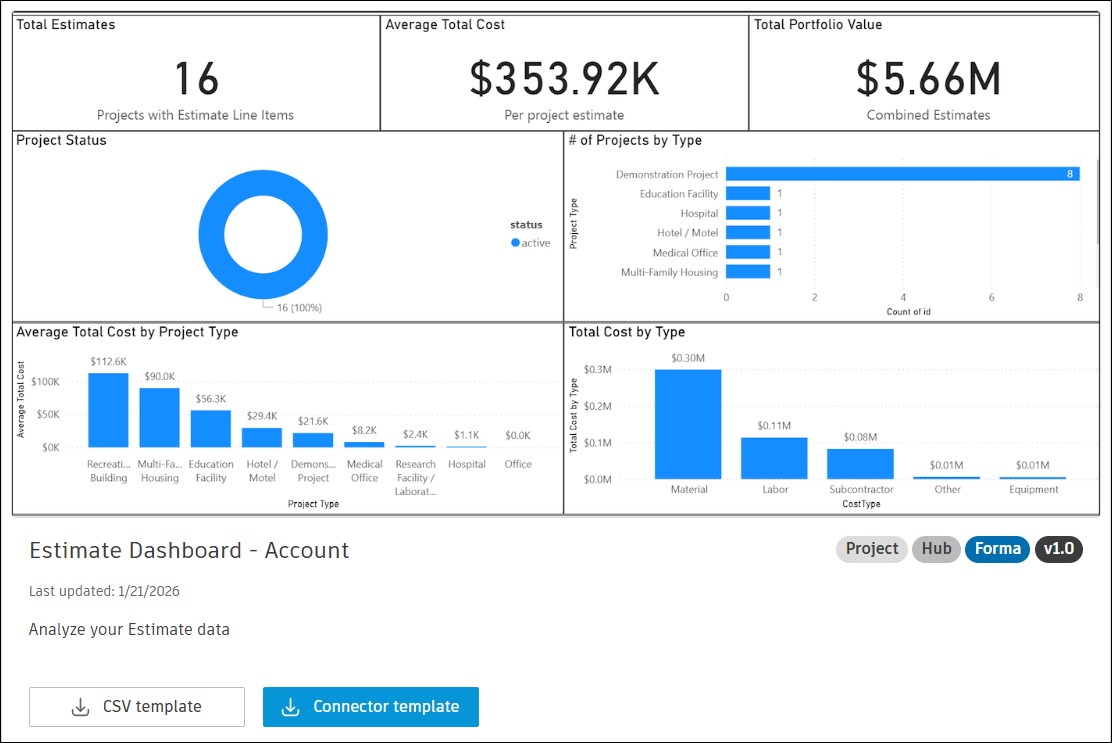Click the Demonstration Project bar
Viewport: 1112px width, 743px height.
pos(903,174)
